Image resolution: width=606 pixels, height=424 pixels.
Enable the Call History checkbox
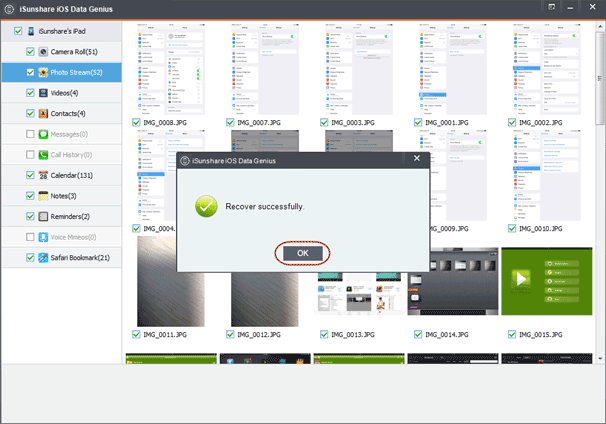pyautogui.click(x=30, y=155)
